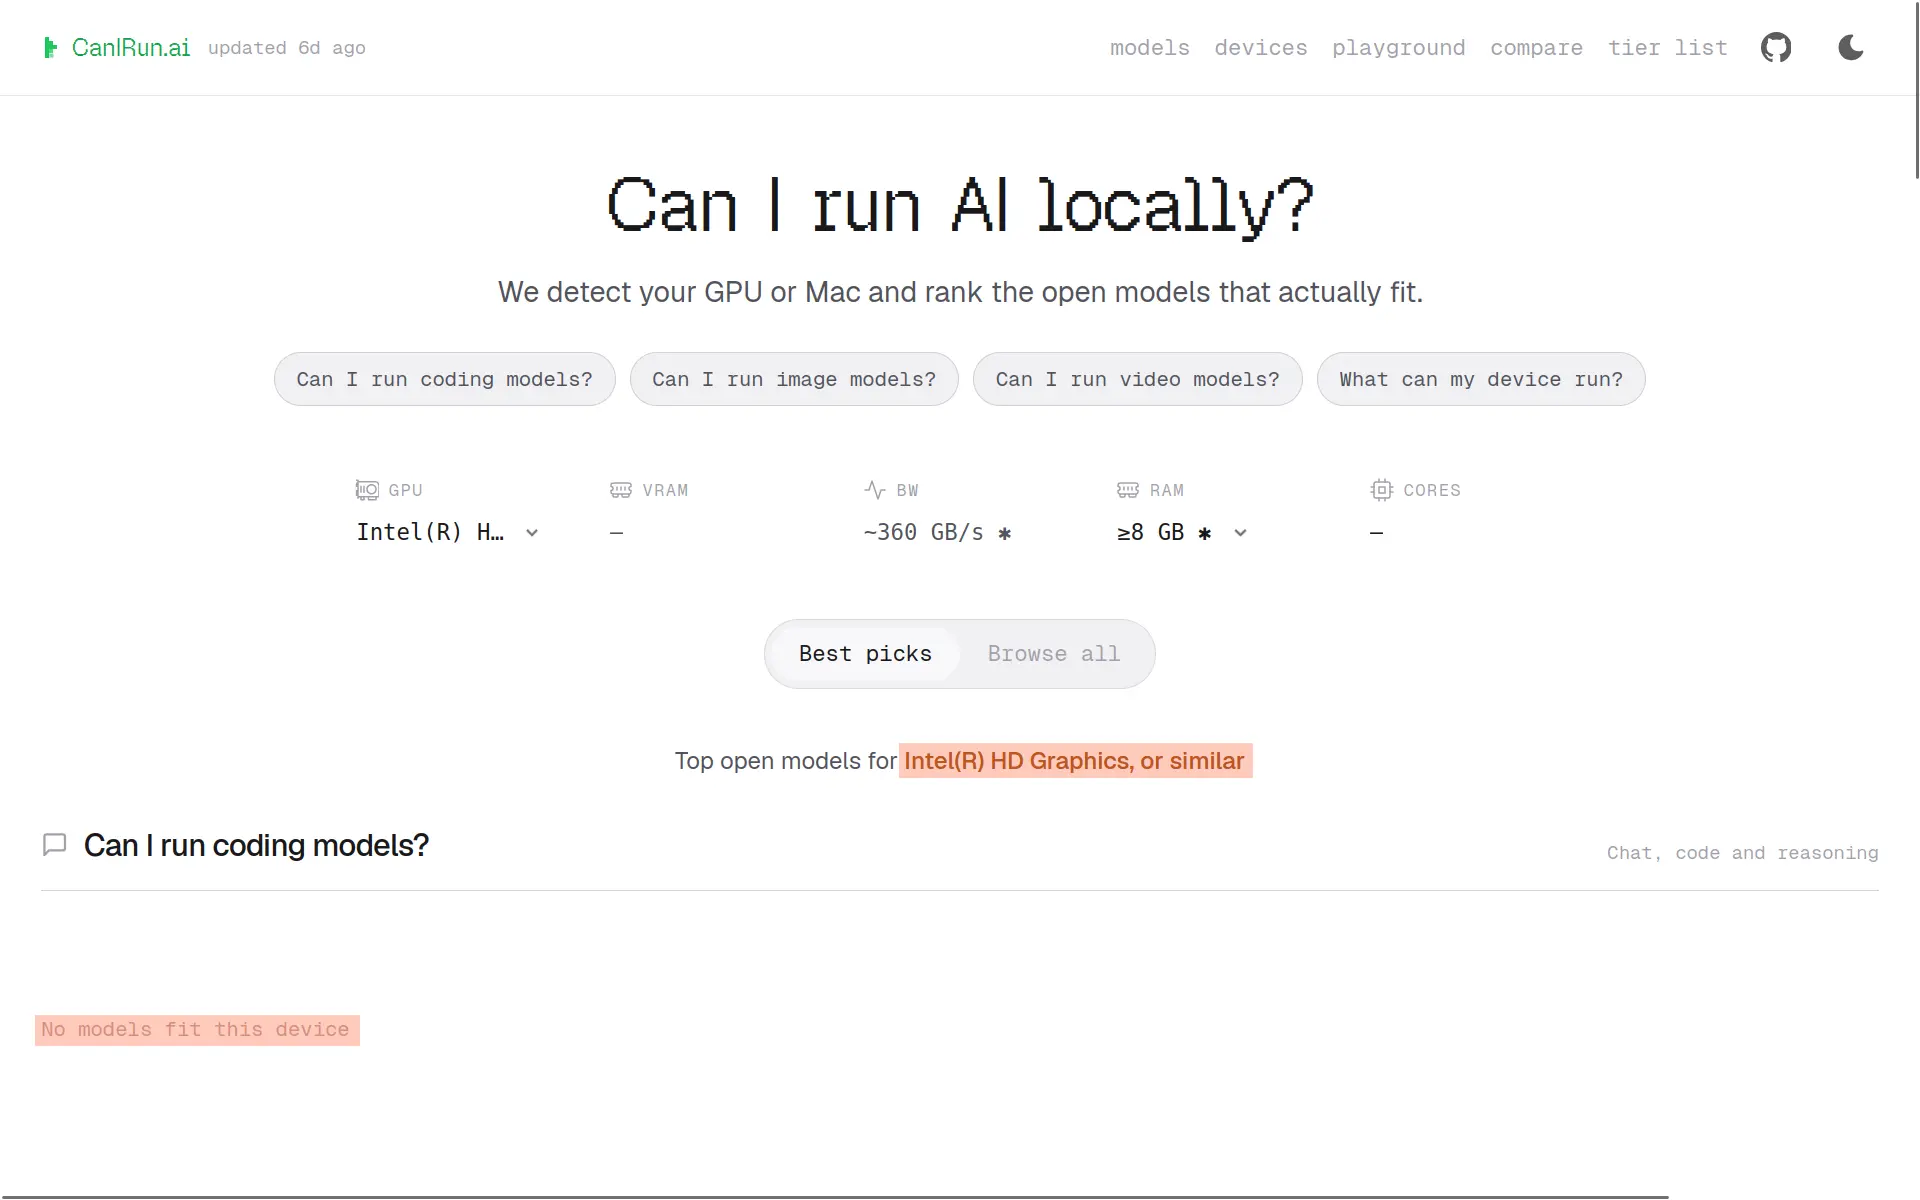Click the ~360 GB/s bandwidth value
Viewport: 1920px width, 1200px height.
pos(923,532)
